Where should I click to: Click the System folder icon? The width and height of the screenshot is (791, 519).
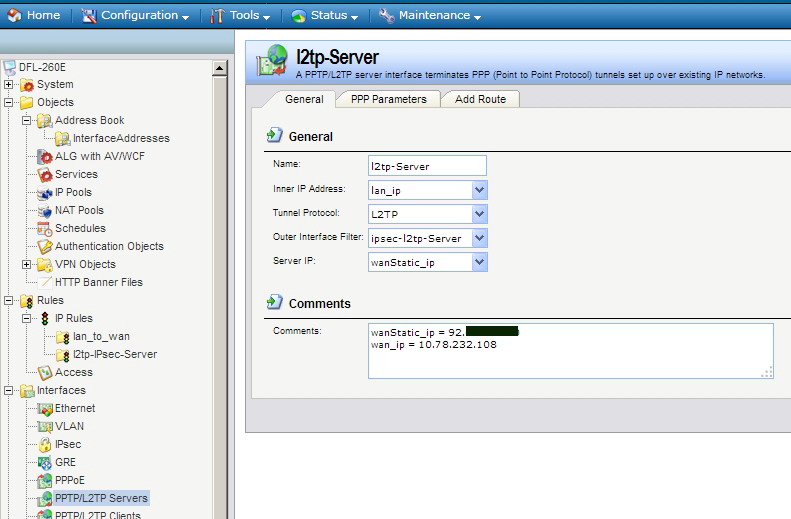pyautogui.click(x=27, y=85)
